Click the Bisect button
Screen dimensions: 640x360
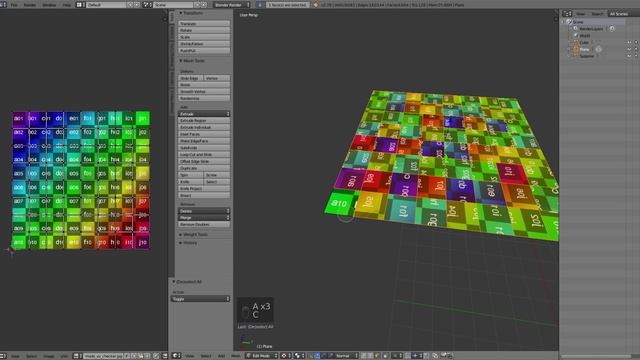coord(204,196)
